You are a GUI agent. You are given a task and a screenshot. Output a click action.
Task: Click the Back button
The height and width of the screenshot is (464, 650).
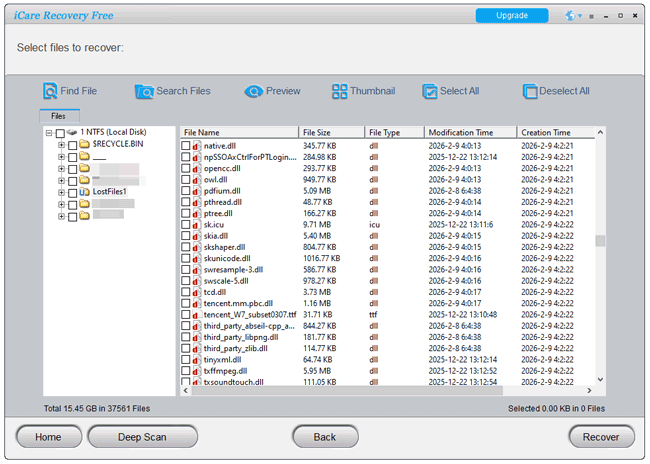(x=325, y=437)
